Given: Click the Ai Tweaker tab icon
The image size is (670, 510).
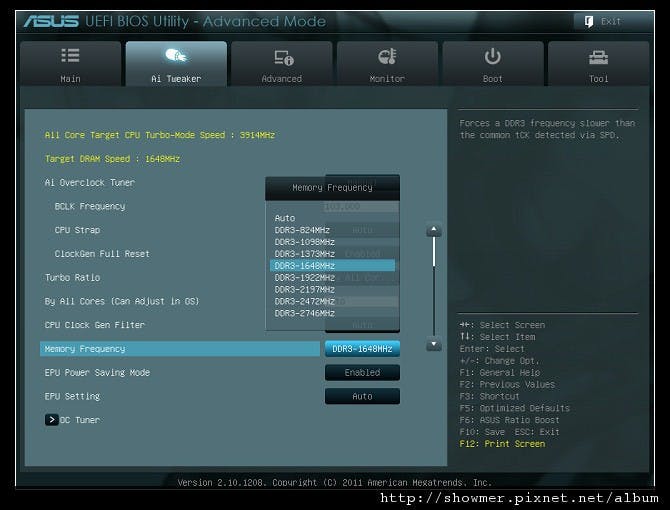Looking at the screenshot, I should pos(176,56).
